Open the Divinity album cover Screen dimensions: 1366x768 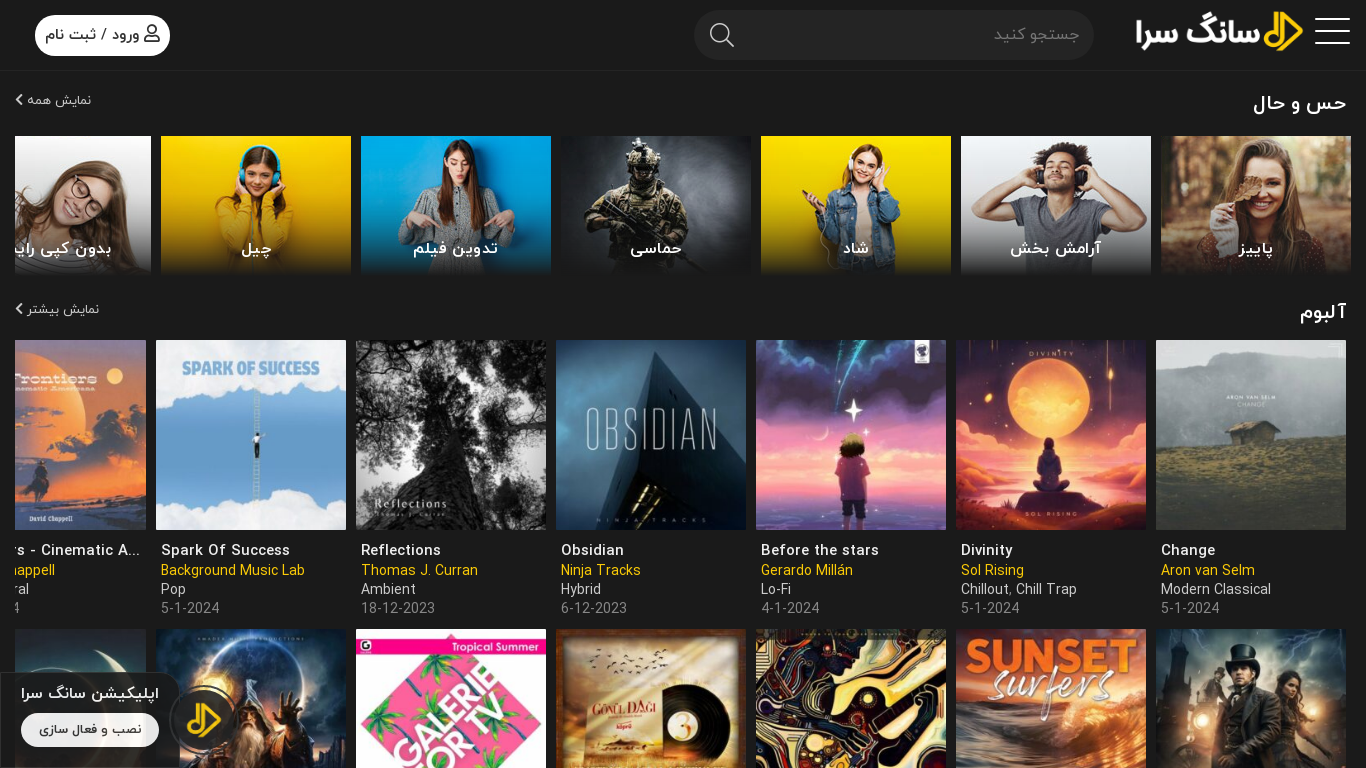[1051, 435]
